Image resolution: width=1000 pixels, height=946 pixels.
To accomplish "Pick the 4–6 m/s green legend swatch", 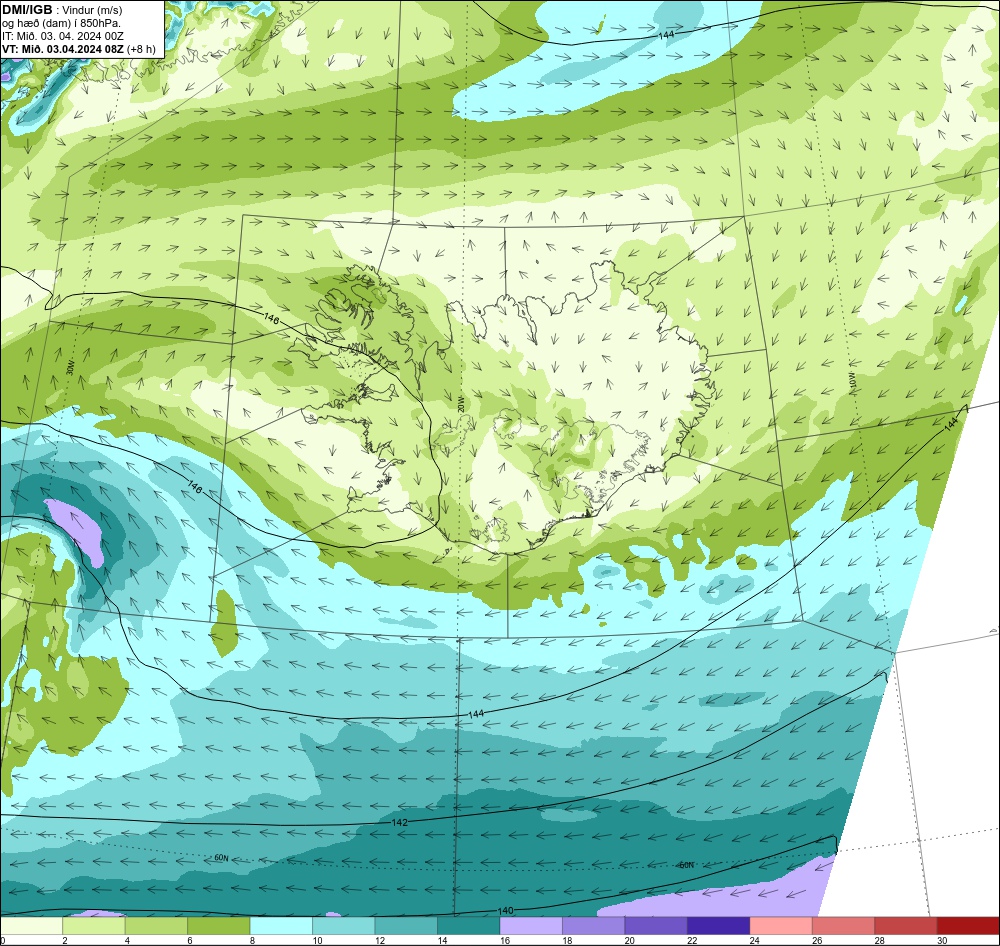I will [156, 926].
